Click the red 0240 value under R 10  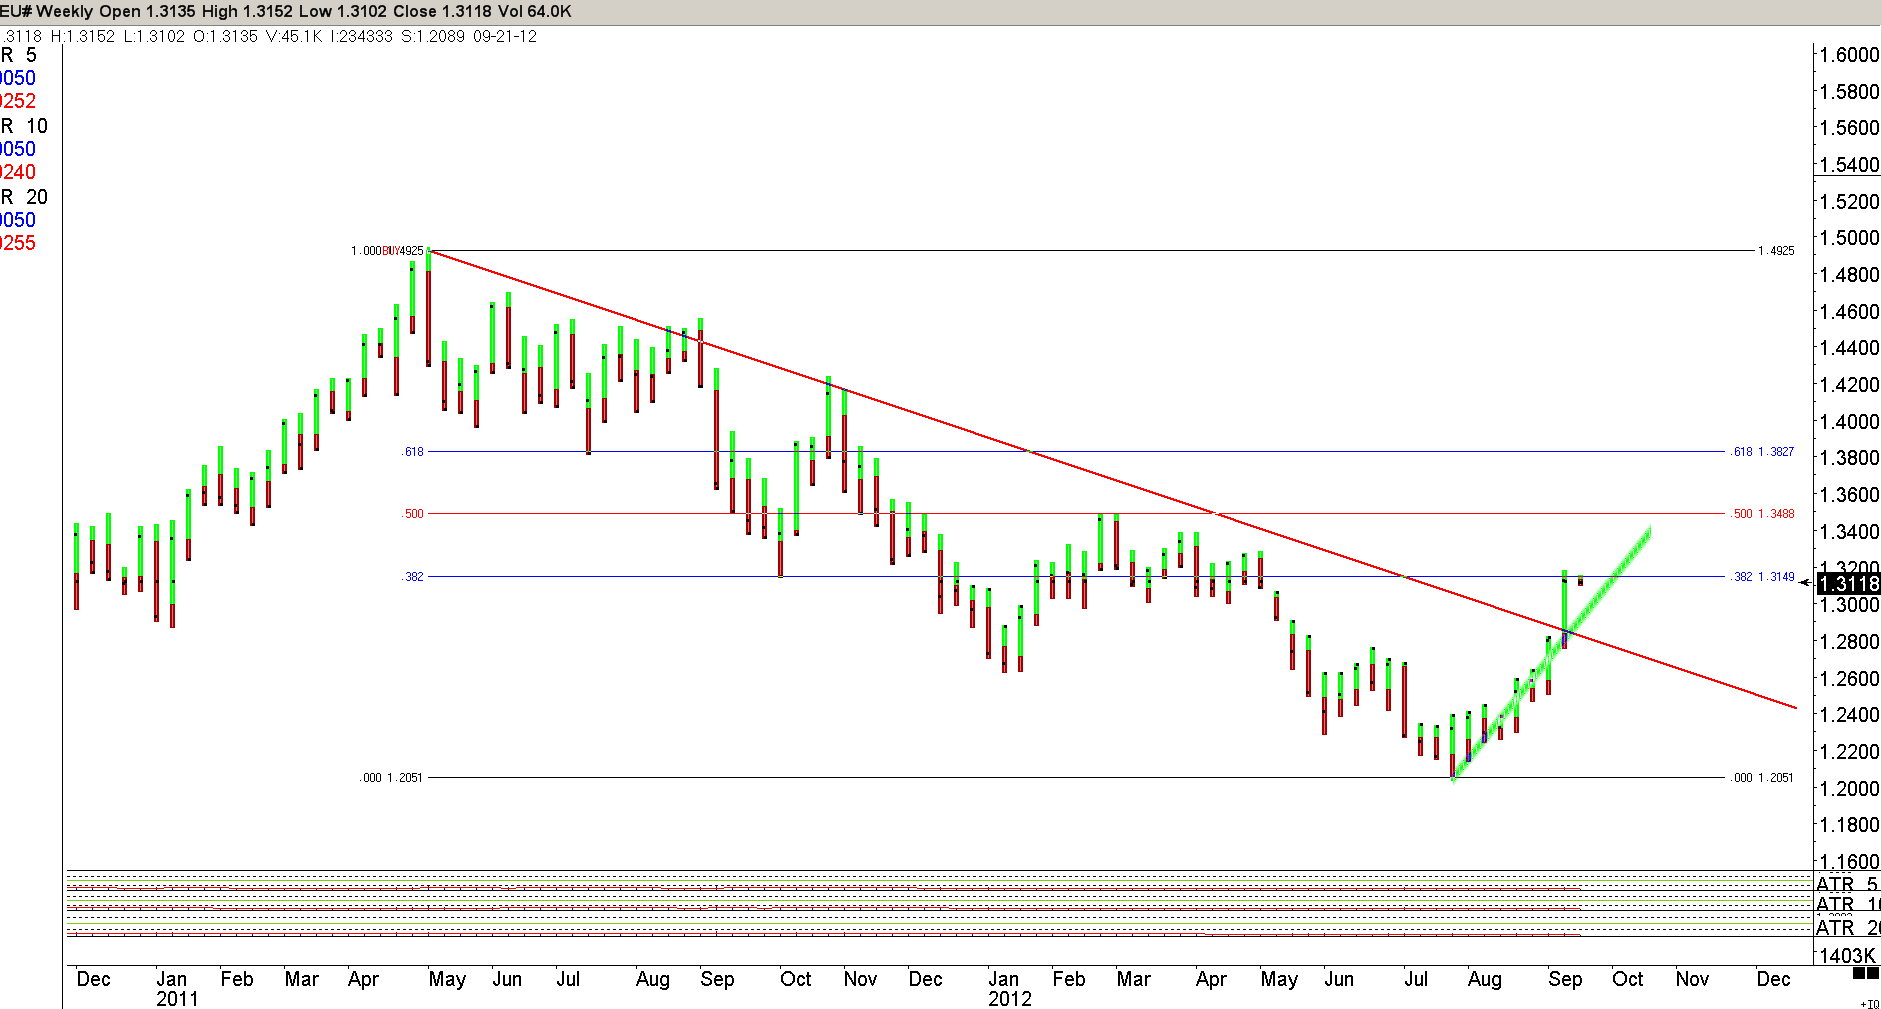coord(18,172)
